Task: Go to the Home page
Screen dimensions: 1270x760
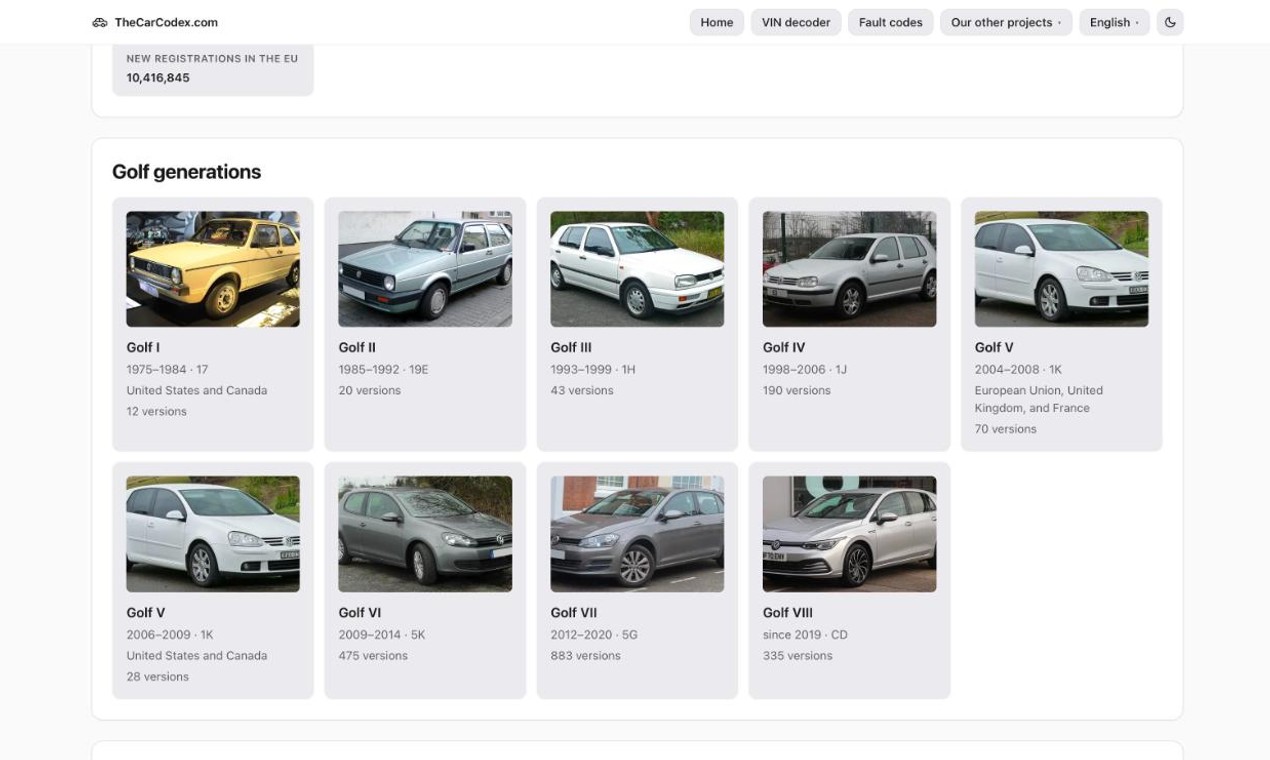Action: pyautogui.click(x=717, y=22)
